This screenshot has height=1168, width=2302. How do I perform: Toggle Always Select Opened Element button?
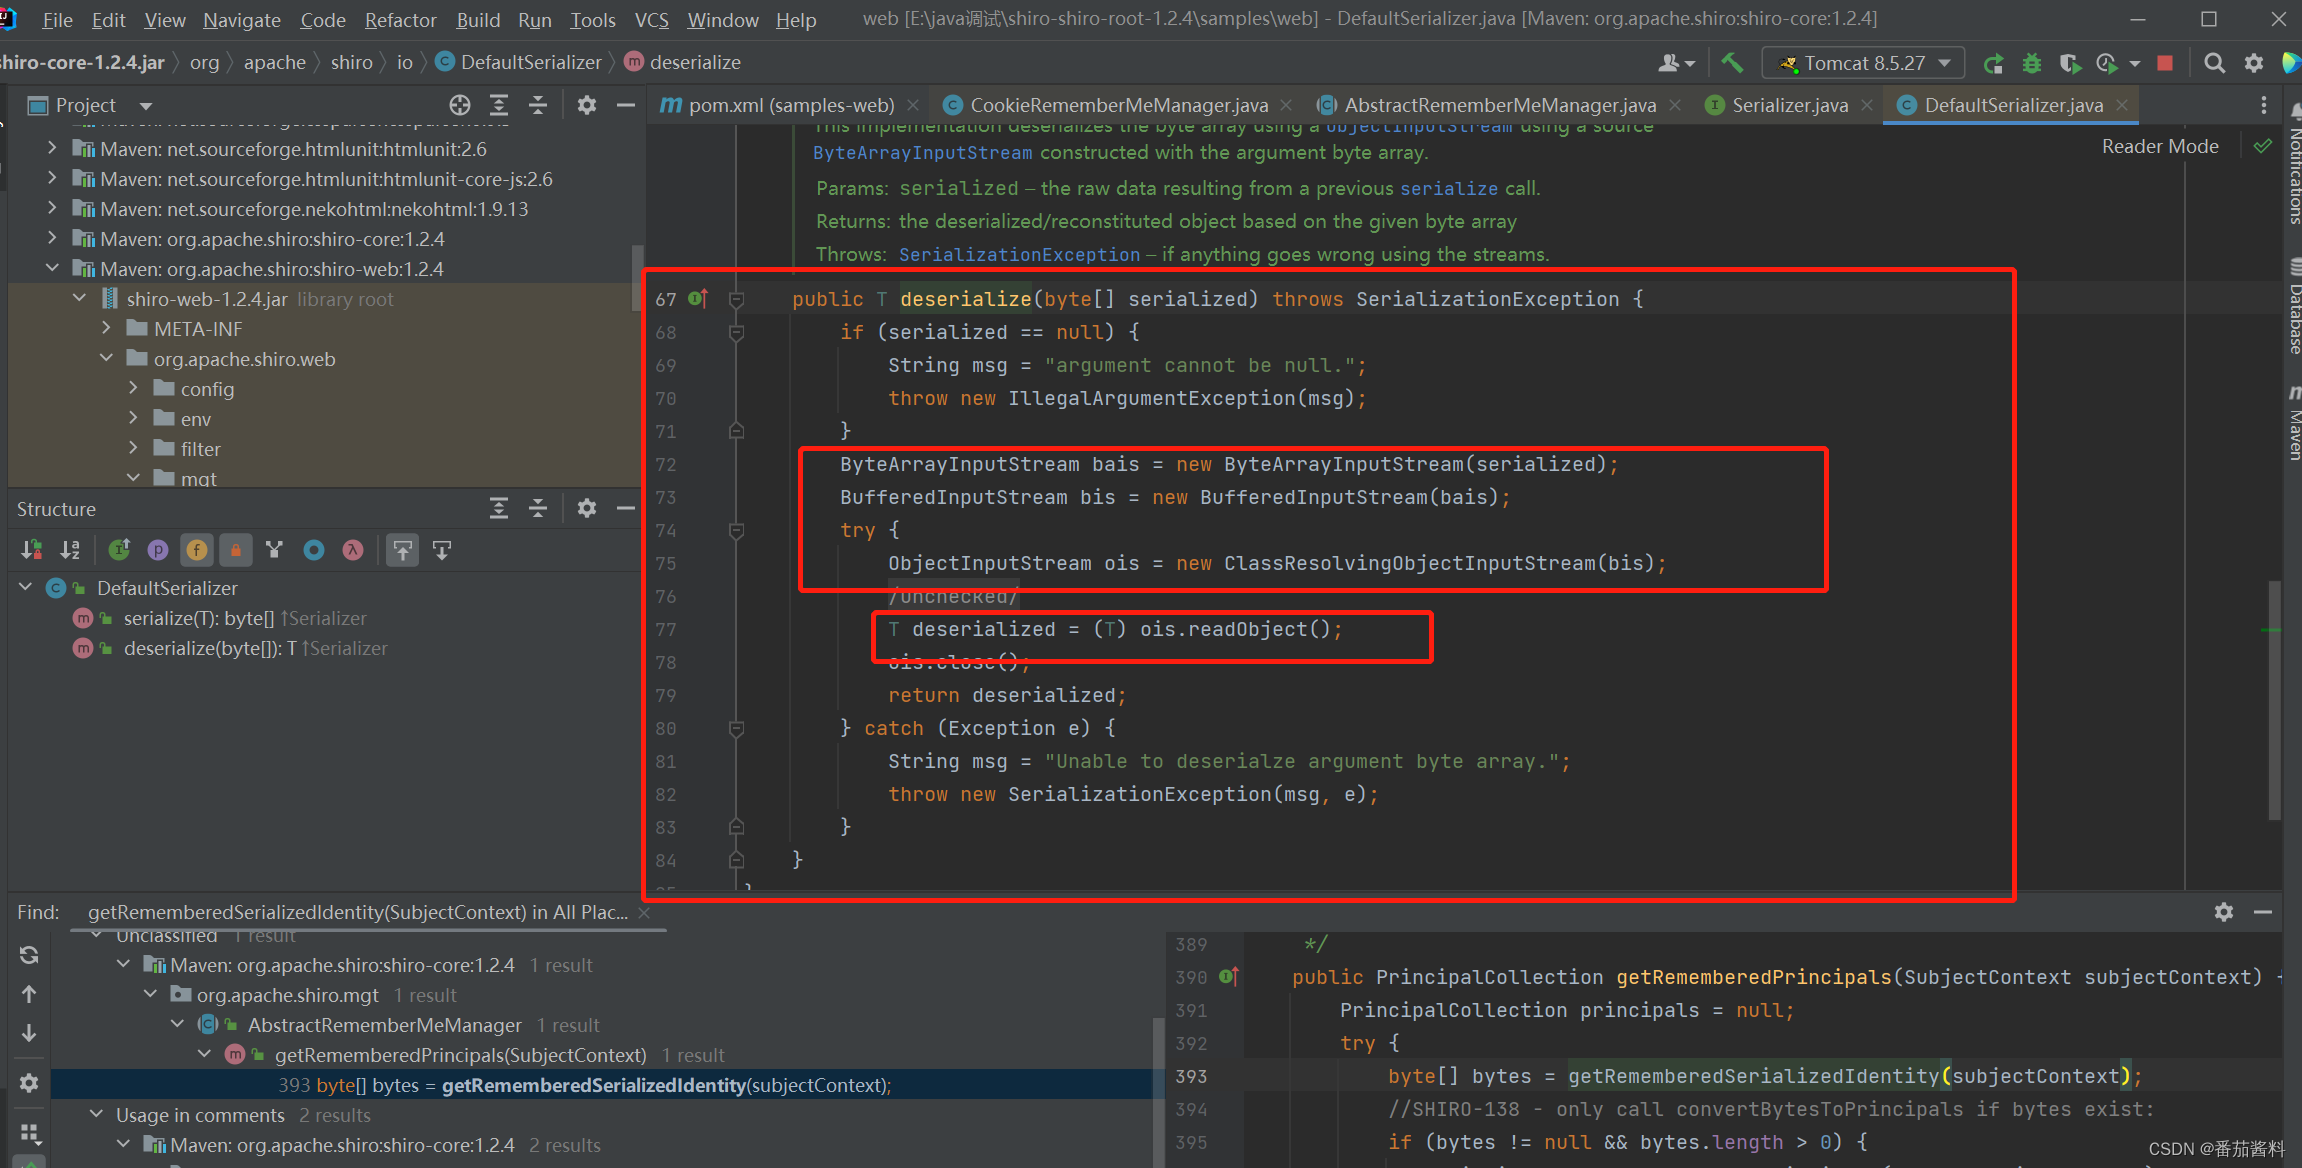[x=402, y=550]
